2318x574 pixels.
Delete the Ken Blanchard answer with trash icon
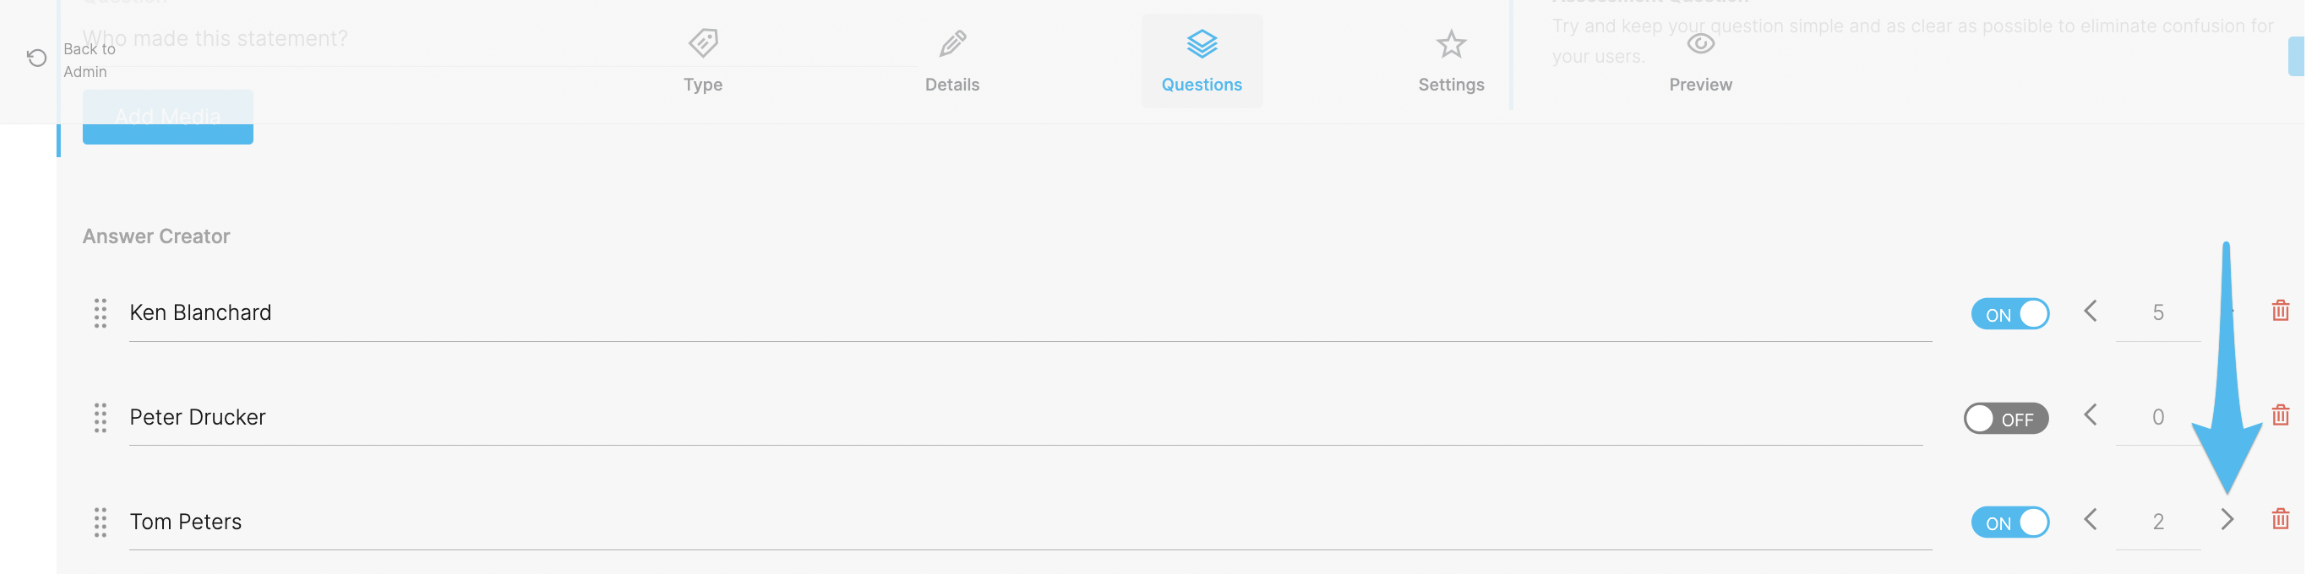click(x=2280, y=311)
